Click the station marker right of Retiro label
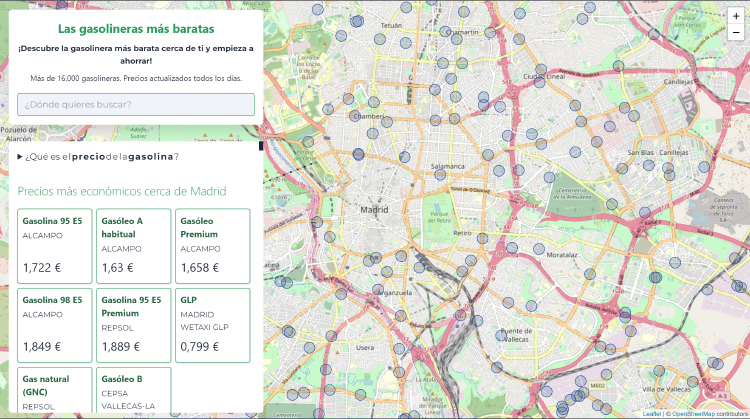 (483, 238)
